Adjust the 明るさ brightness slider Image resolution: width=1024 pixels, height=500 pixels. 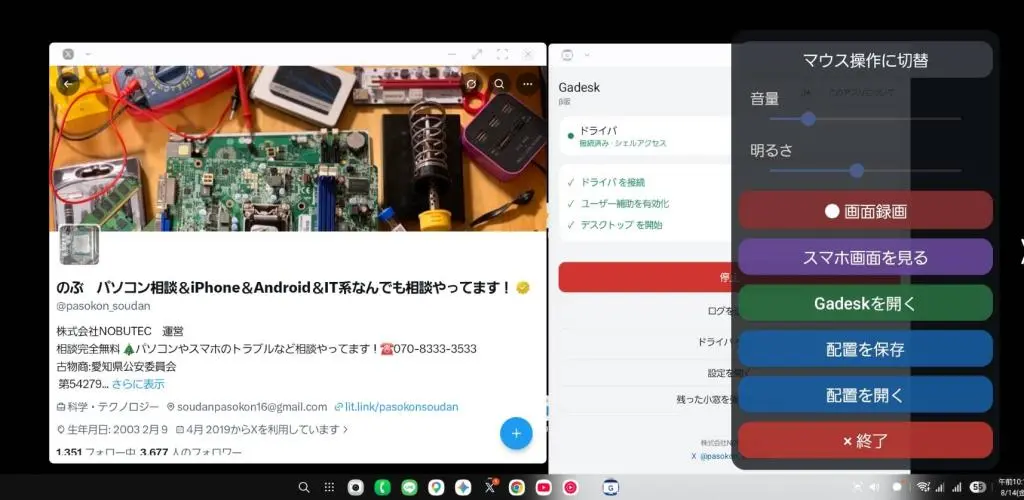tap(865, 171)
